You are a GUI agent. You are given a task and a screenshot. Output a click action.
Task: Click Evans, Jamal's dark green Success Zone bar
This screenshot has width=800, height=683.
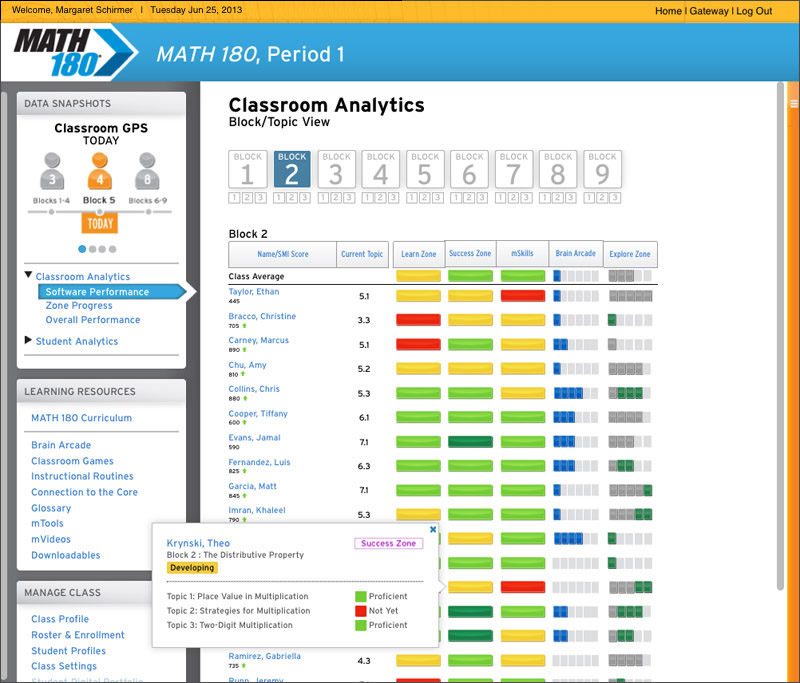tap(470, 442)
